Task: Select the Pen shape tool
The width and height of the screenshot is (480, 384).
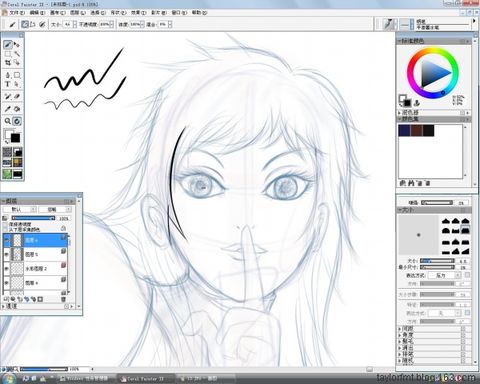Action: point(8,75)
